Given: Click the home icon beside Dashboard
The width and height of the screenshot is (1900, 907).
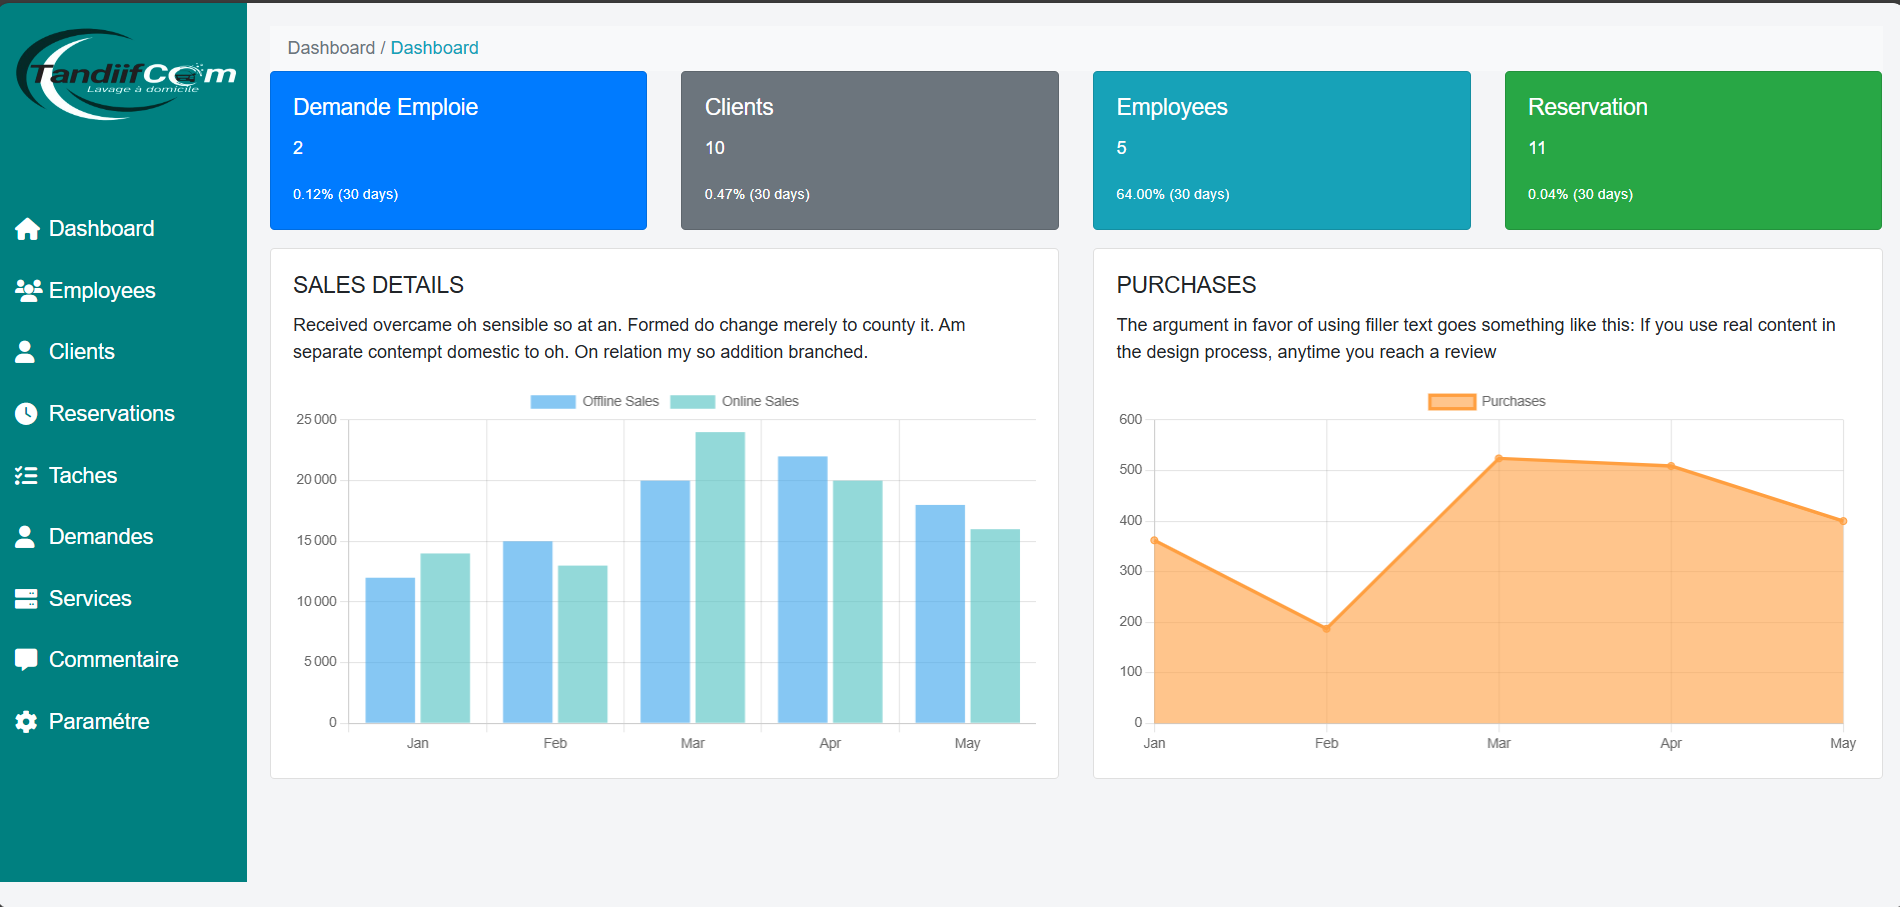Looking at the screenshot, I should [x=27, y=229].
